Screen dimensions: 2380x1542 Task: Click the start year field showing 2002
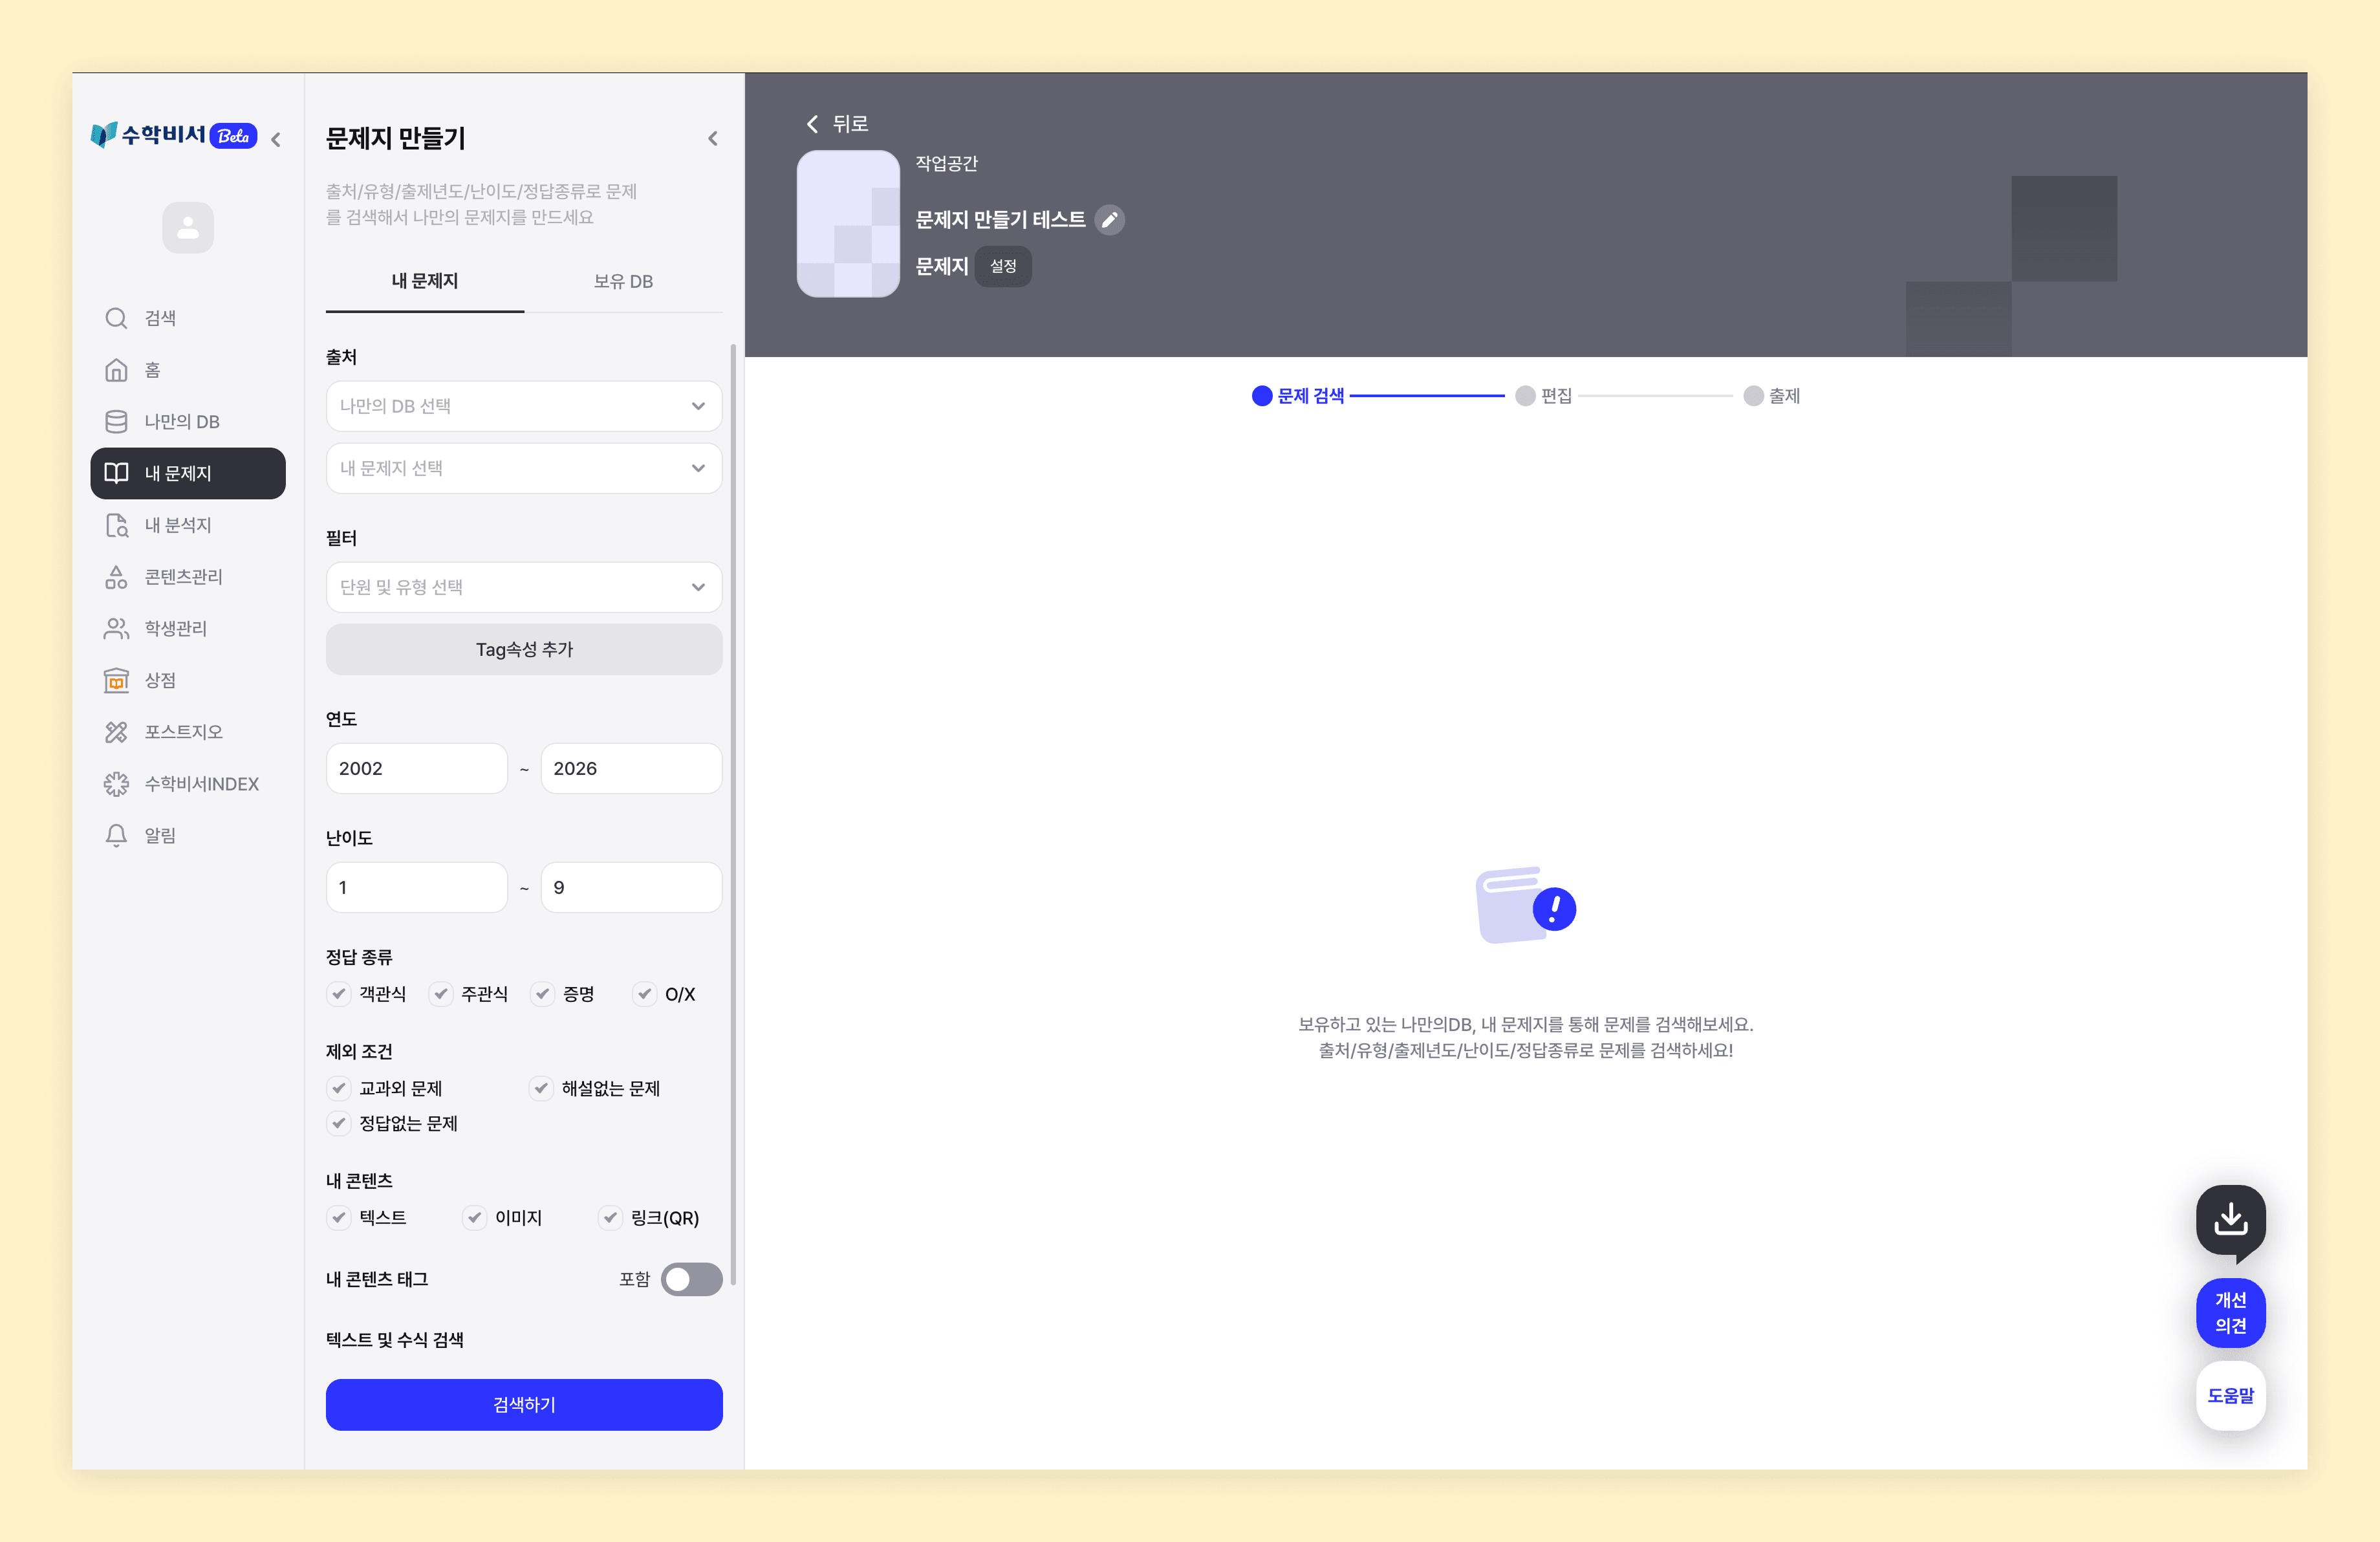point(416,768)
